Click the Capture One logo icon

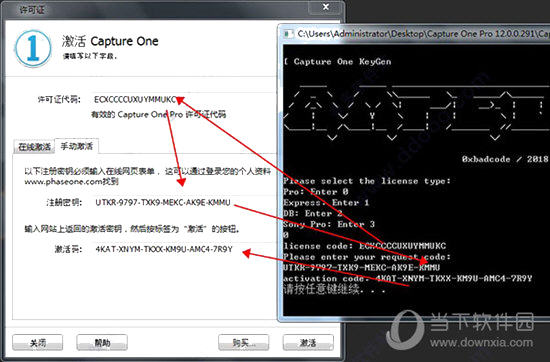click(33, 48)
